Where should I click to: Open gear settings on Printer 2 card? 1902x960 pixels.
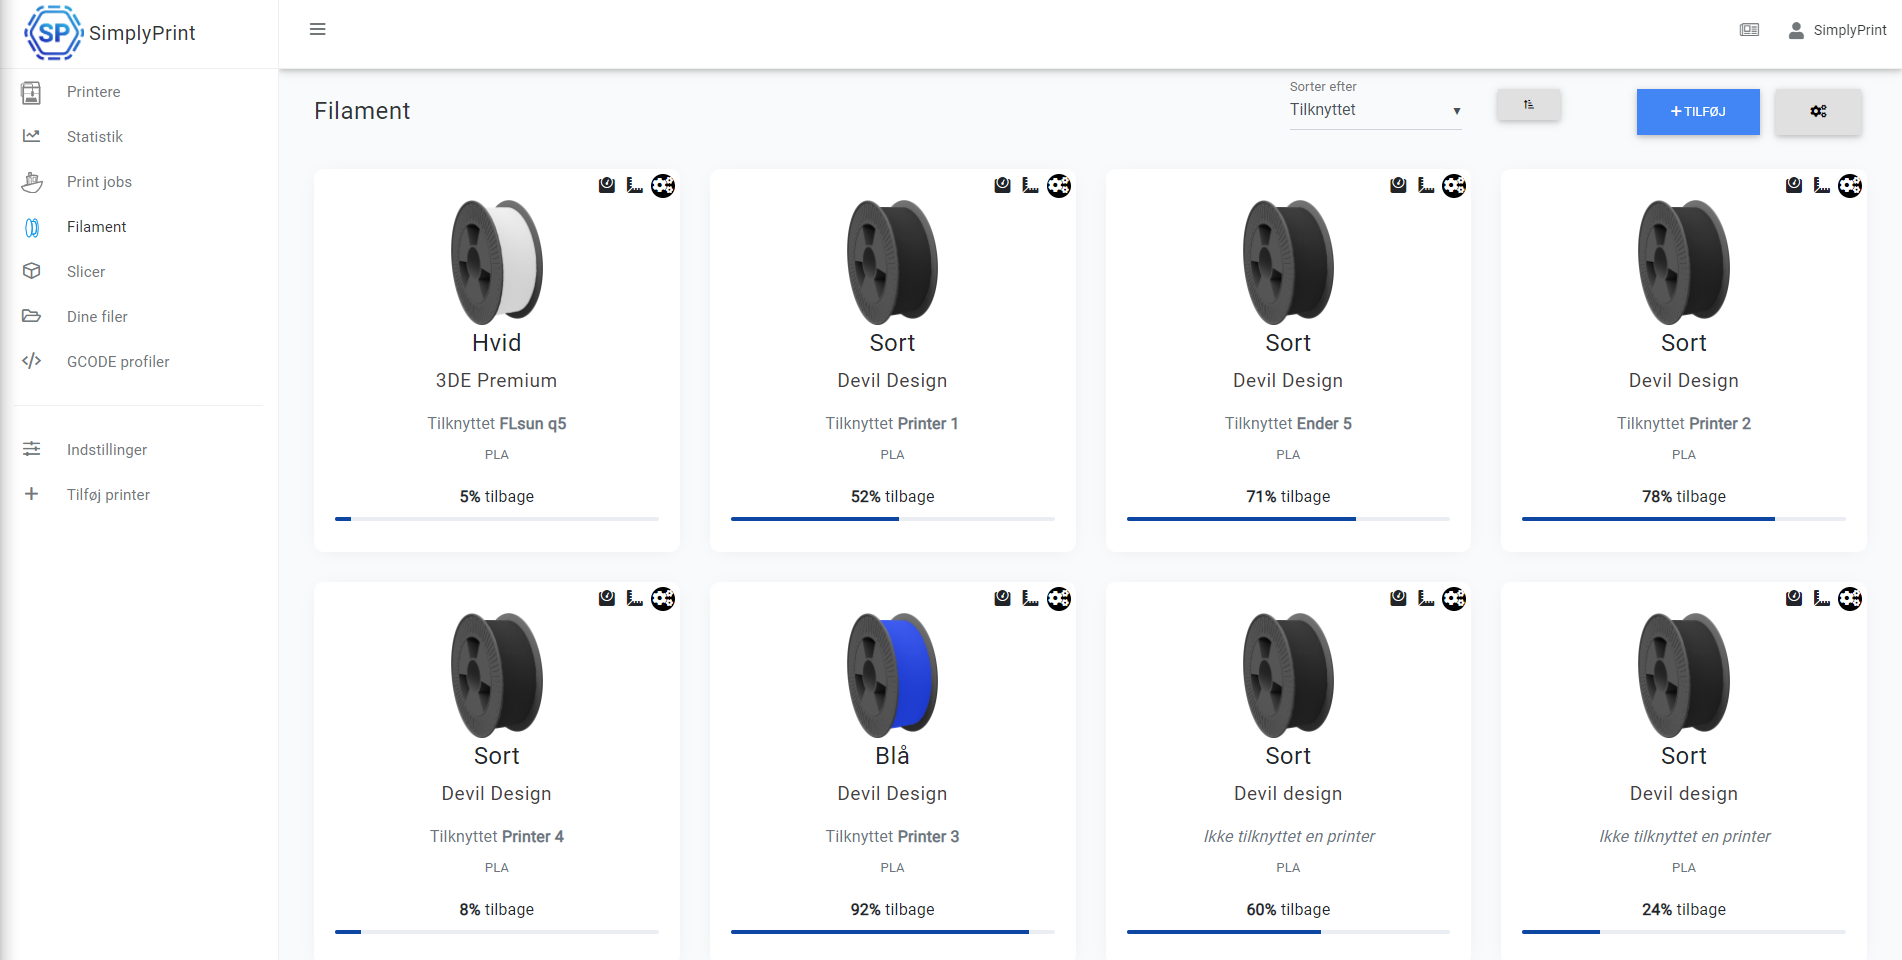coord(1849,185)
